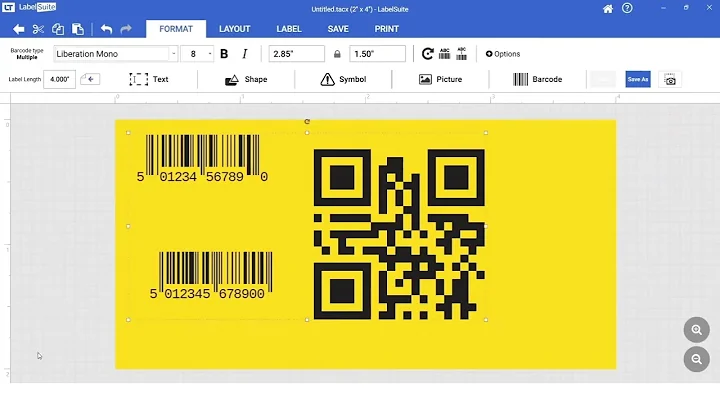The image size is (720, 404).
Task: Edit the 2.85" width field
Action: point(297,54)
